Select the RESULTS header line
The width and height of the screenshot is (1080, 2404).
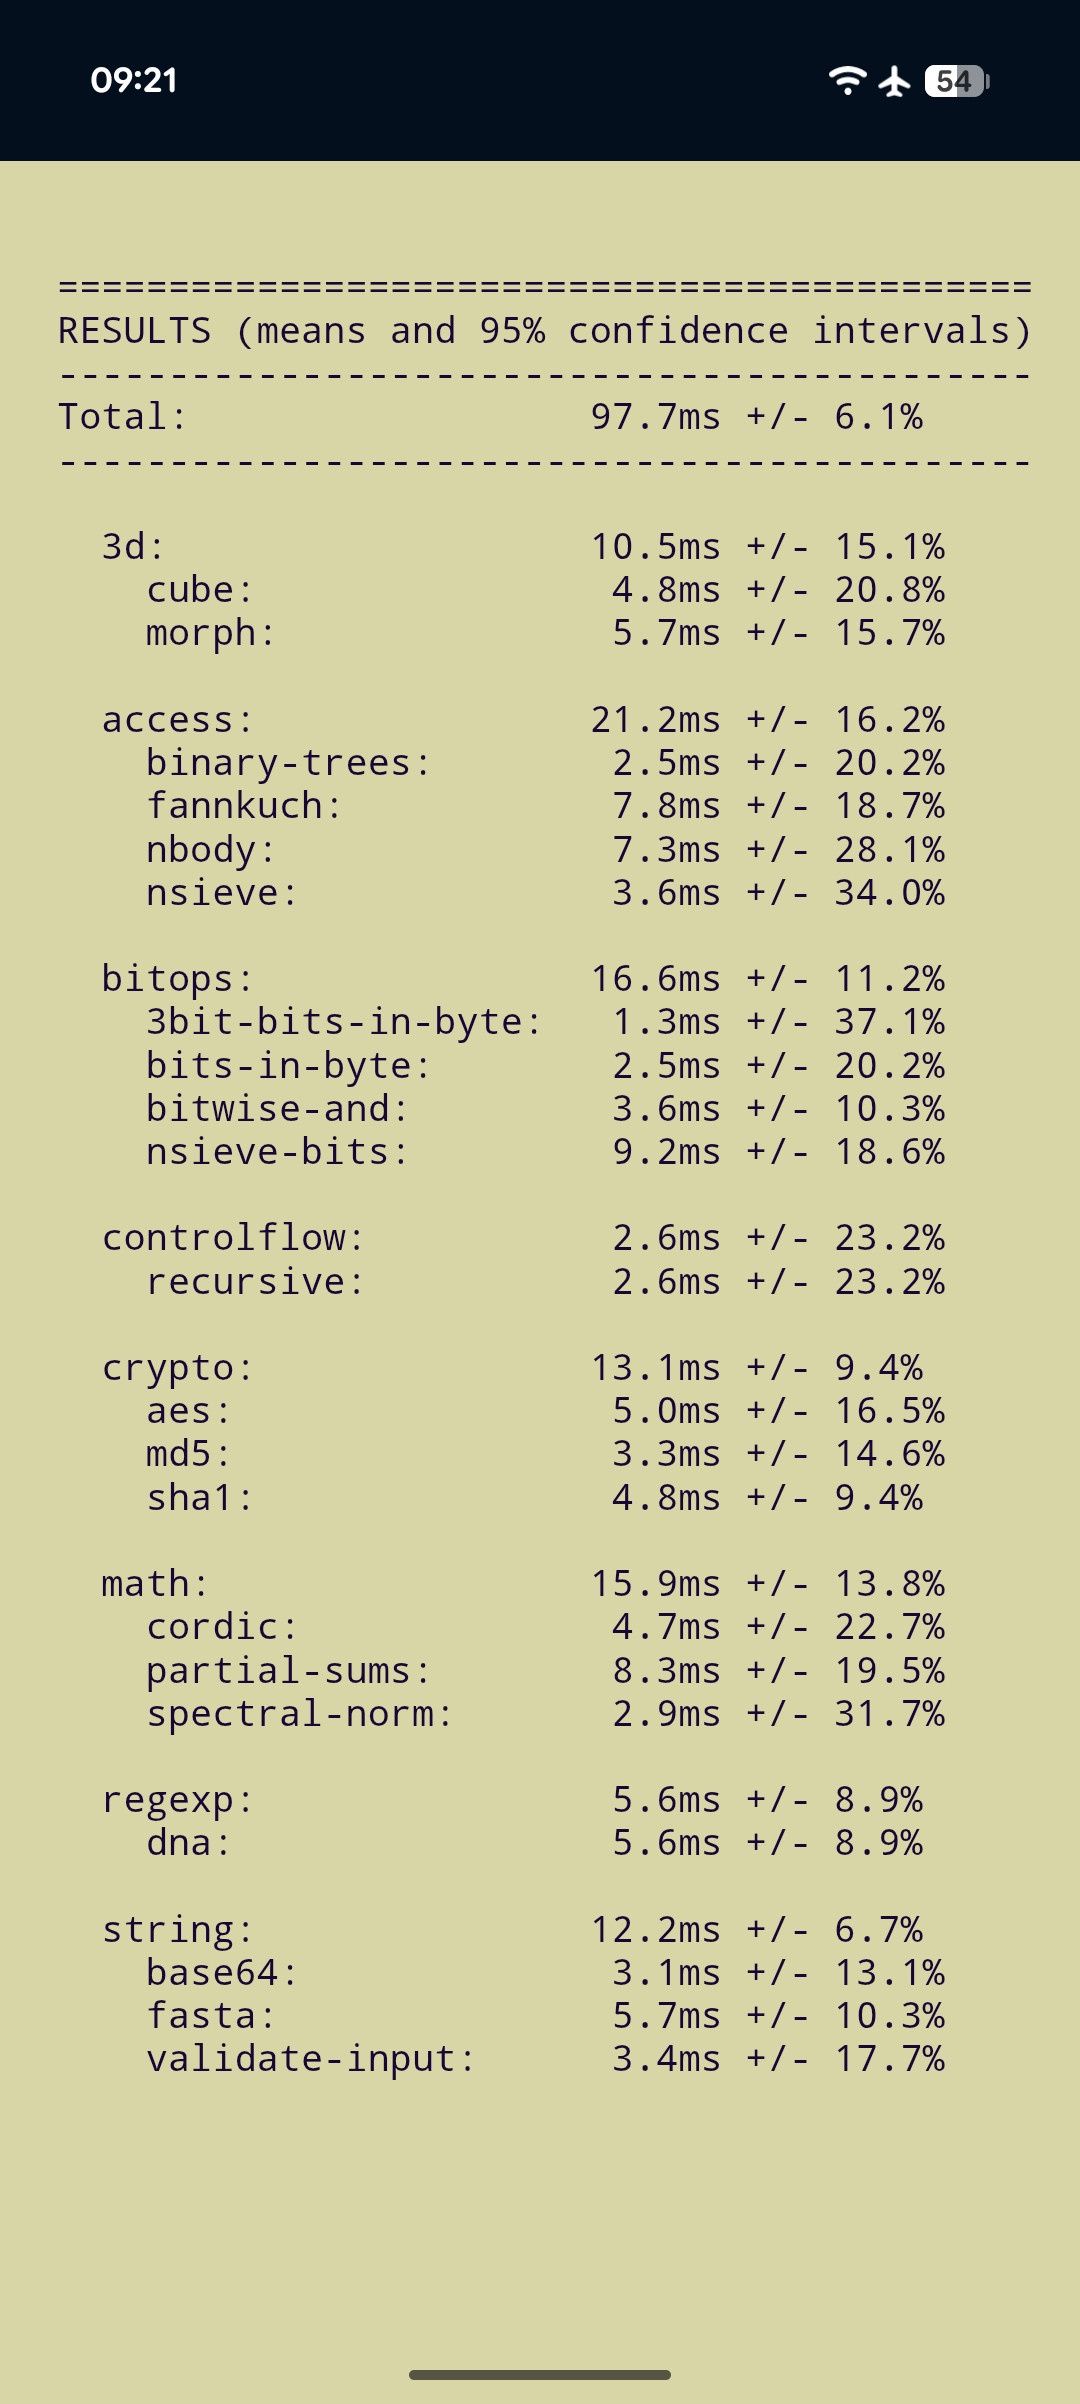(x=545, y=331)
